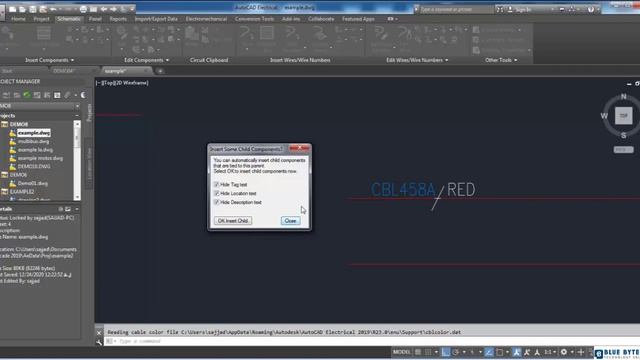This screenshot has height=360, width=640.
Task: Expand the EXAMPLE2 project folder
Action: [x=4, y=191]
